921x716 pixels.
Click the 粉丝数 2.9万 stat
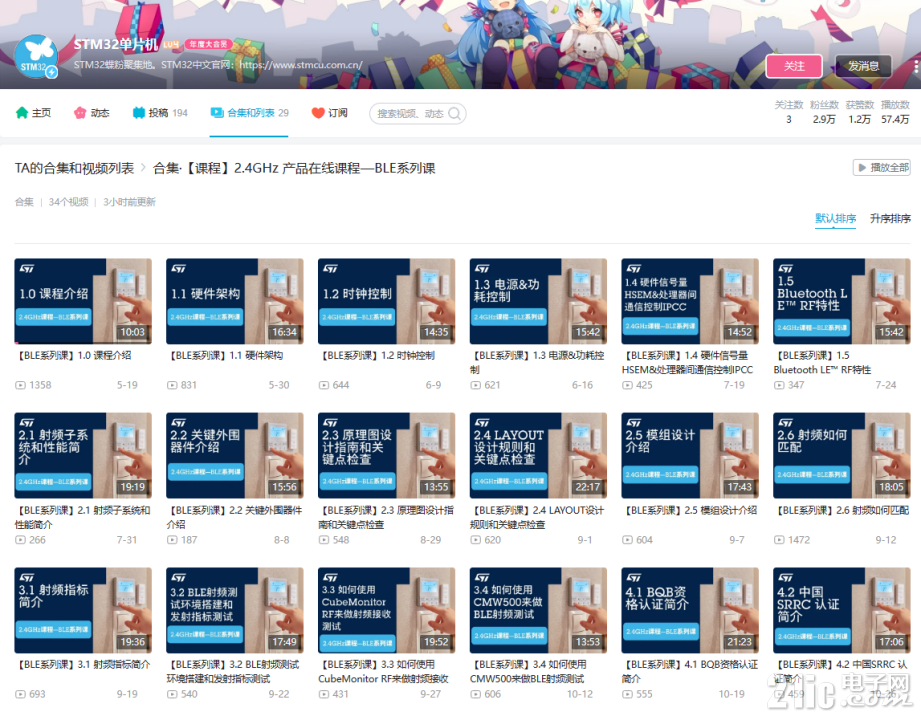(x=824, y=112)
